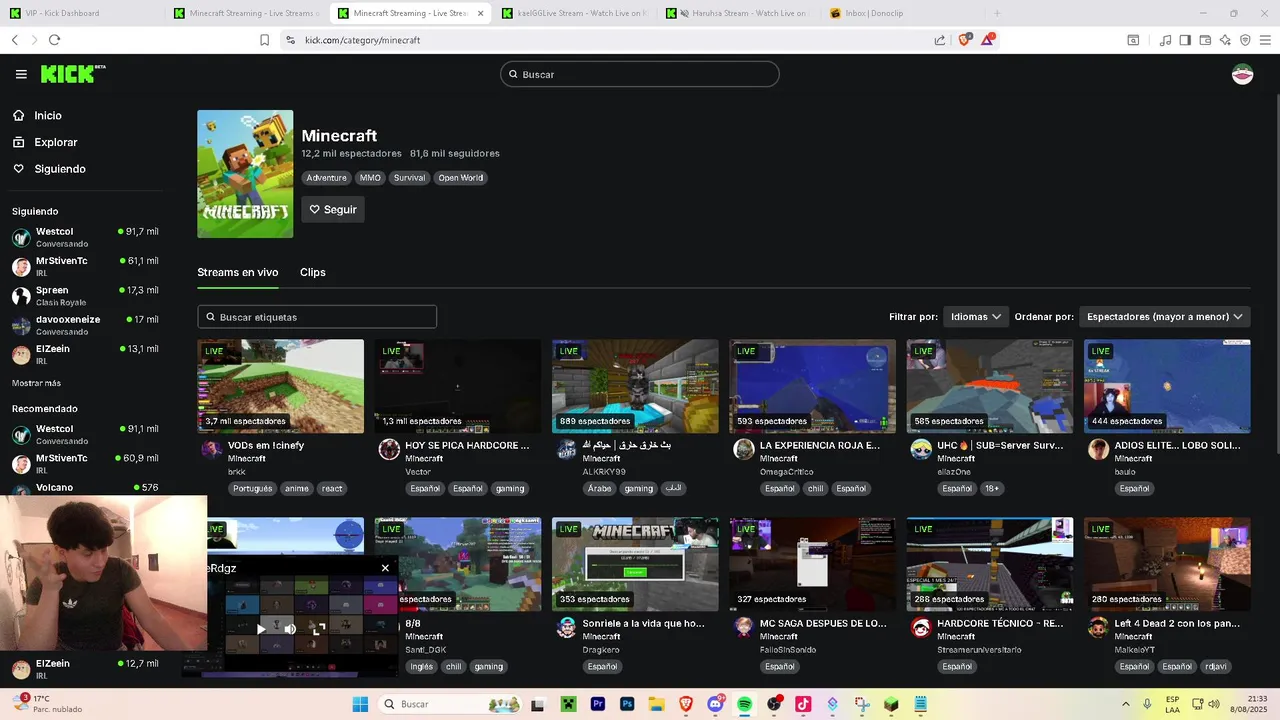Open the user profile avatar menu

(1242, 74)
